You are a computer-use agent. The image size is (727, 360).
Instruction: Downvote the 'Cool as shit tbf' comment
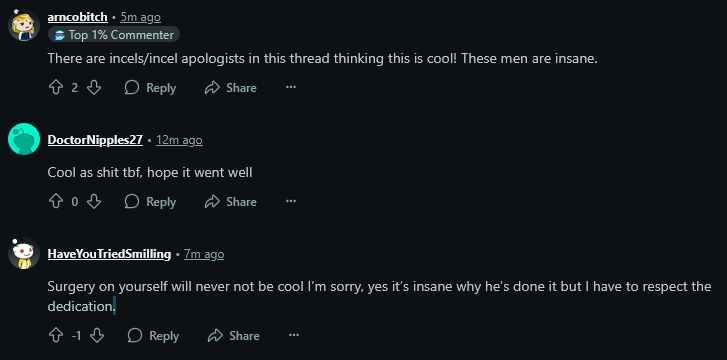point(94,201)
